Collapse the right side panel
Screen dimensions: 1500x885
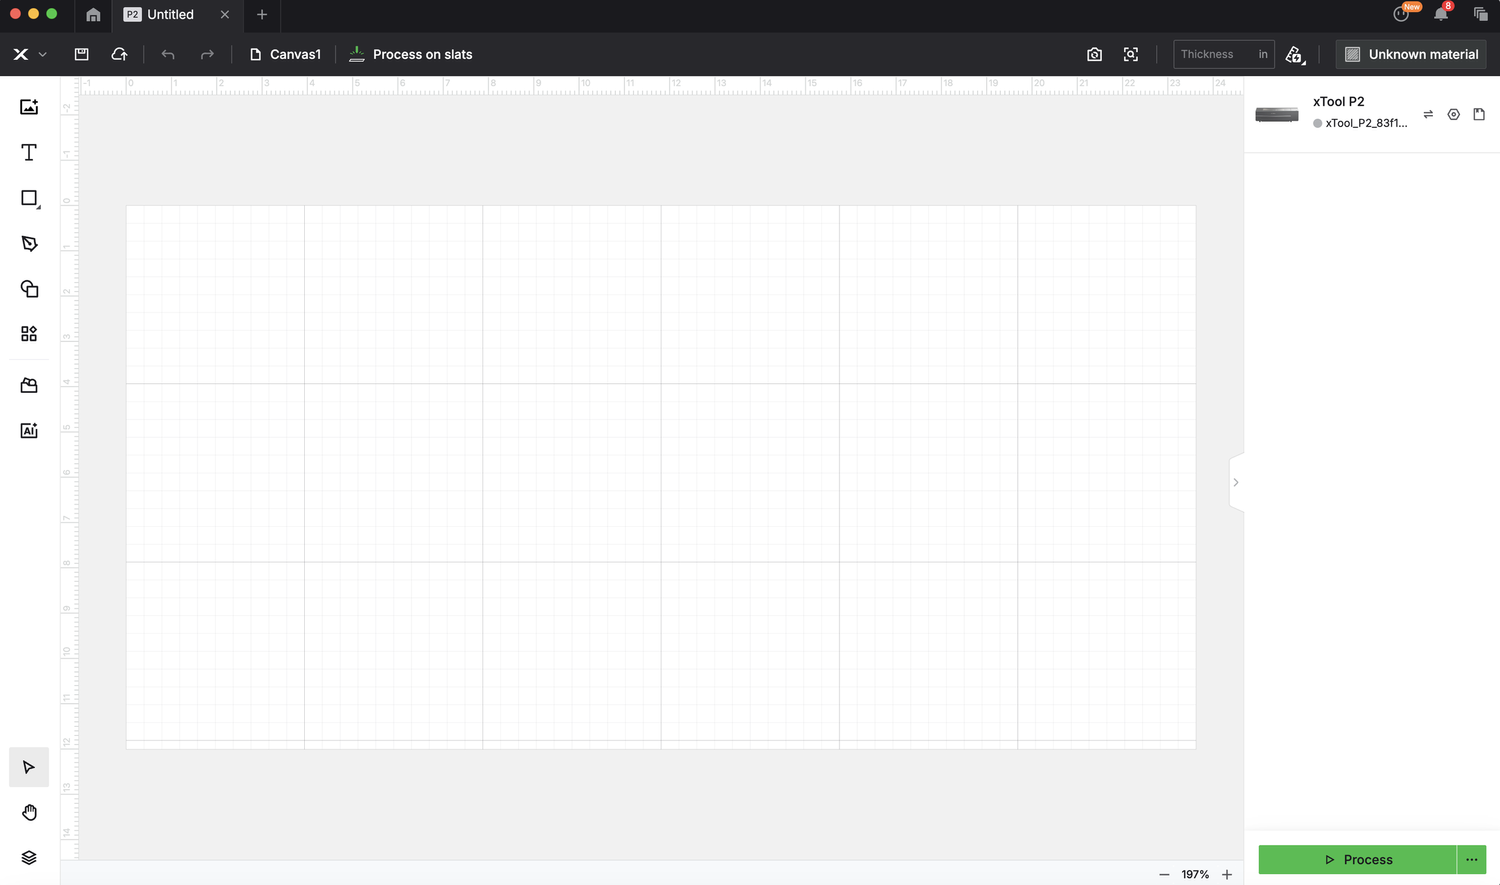(1236, 482)
